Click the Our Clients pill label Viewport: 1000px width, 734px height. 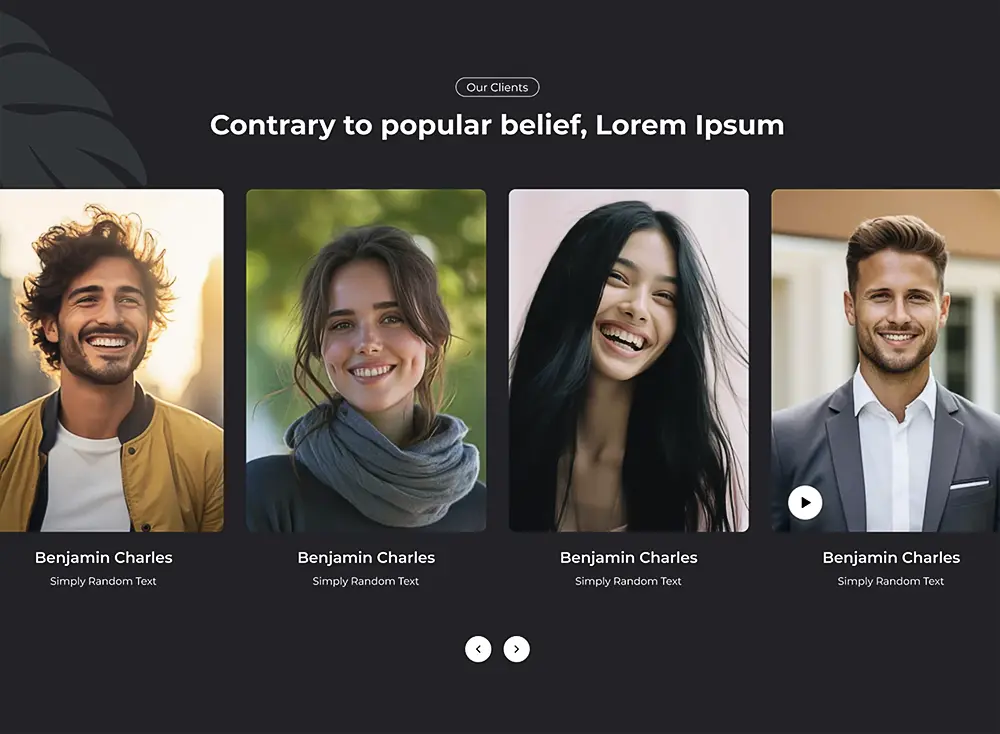[x=497, y=87]
